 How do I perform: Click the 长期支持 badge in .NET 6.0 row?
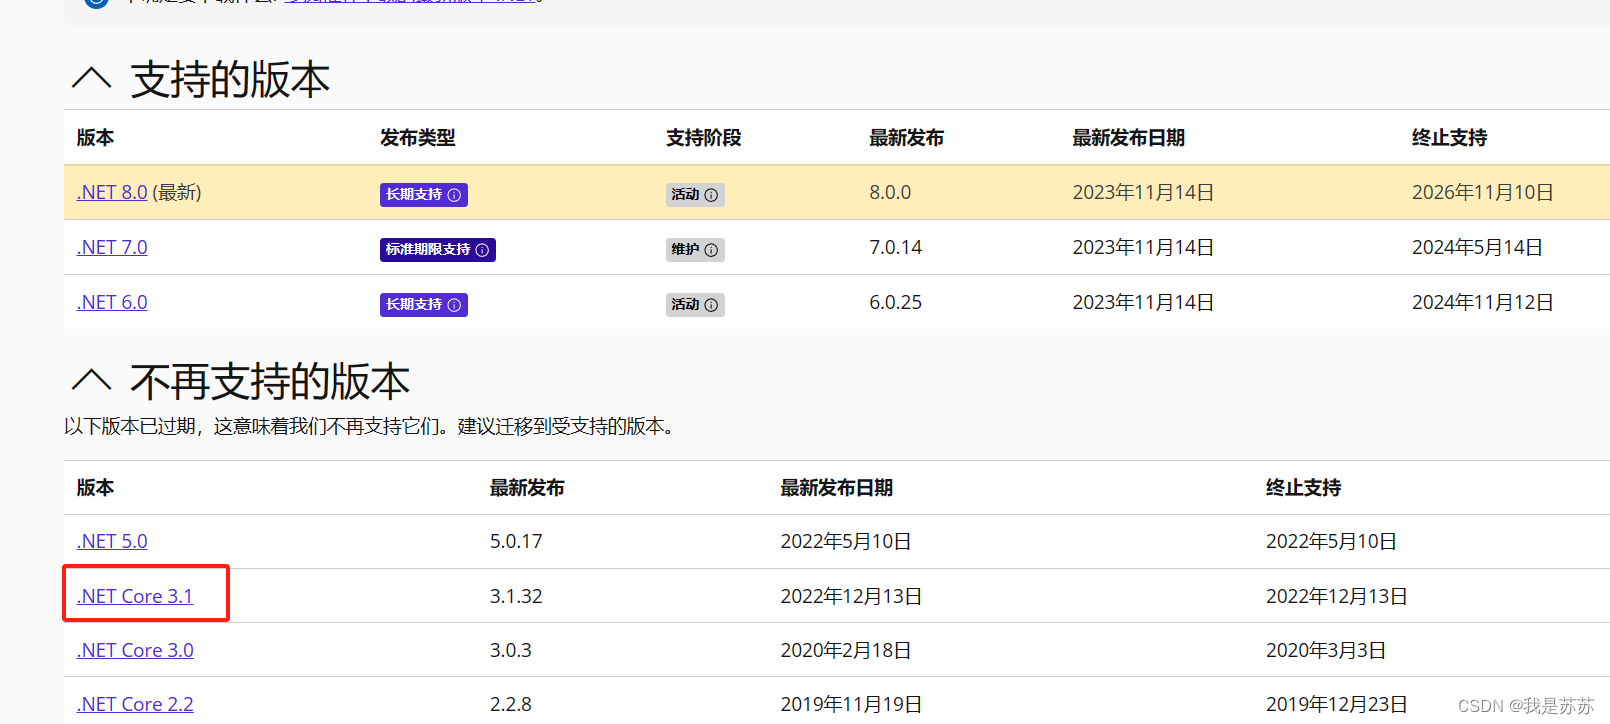point(424,305)
